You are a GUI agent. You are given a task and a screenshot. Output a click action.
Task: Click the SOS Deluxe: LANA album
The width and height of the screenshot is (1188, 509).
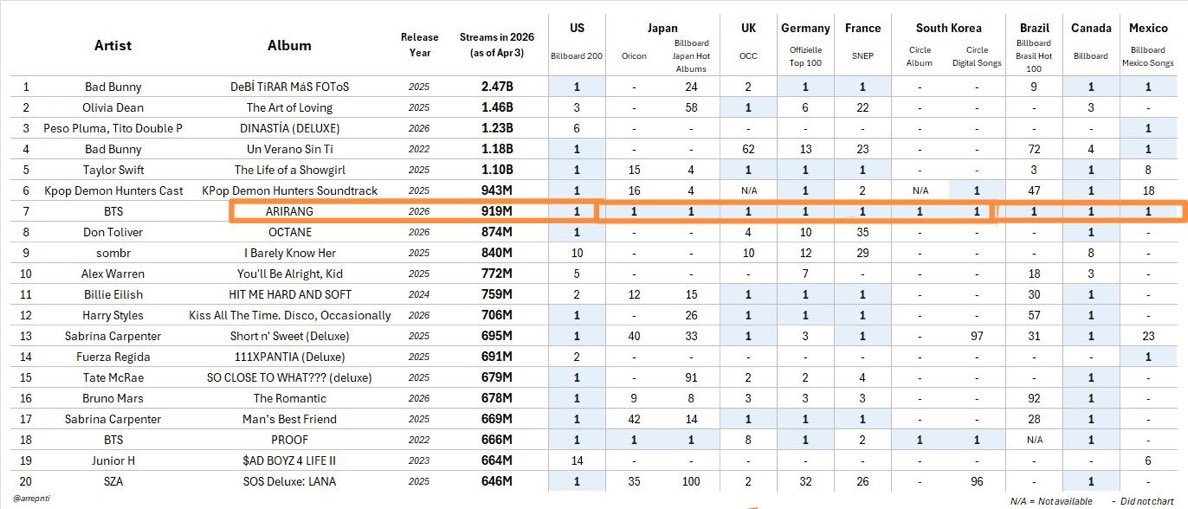click(x=289, y=481)
